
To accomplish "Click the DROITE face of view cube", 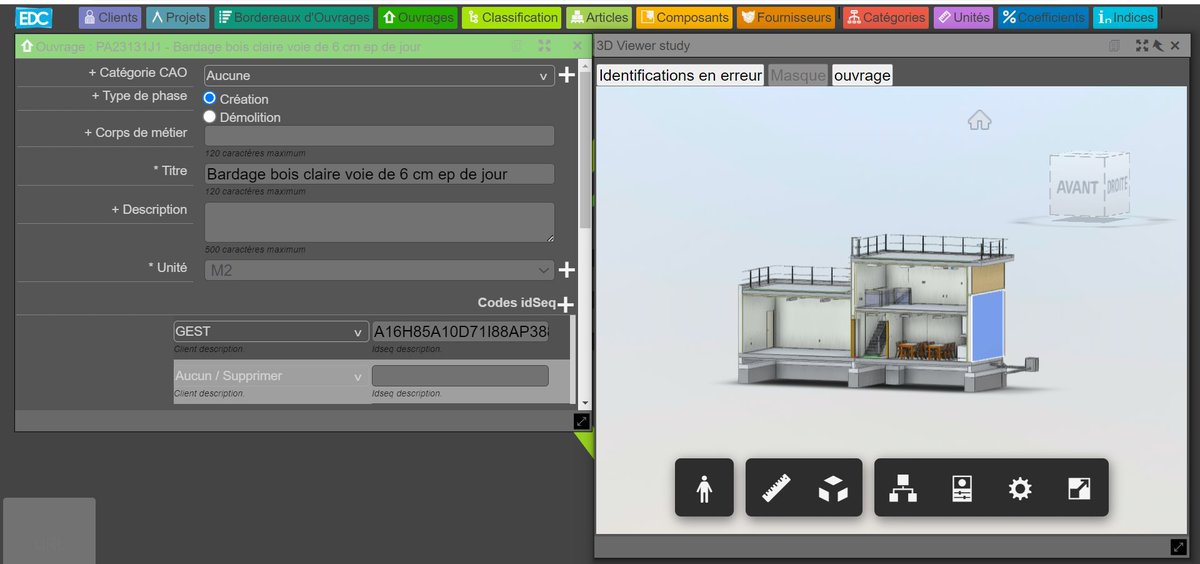I will [x=1116, y=185].
